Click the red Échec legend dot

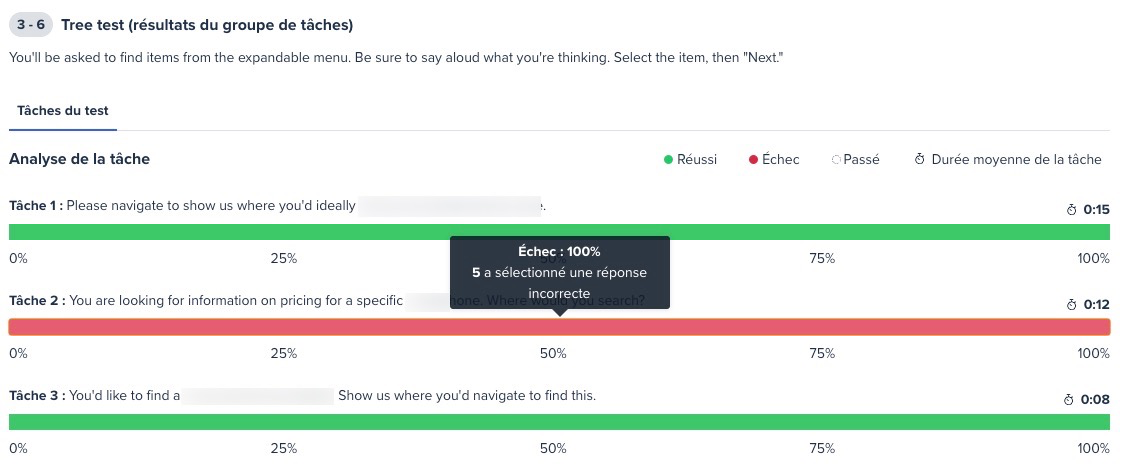coord(753,160)
